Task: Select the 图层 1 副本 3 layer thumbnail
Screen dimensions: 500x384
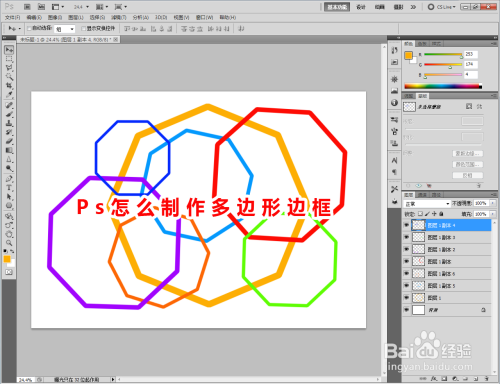Action: click(x=418, y=237)
